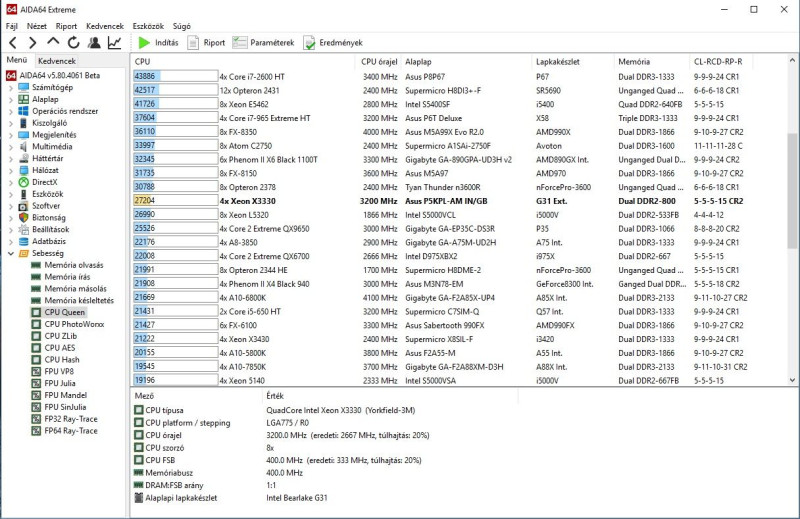Image resolution: width=800 pixels, height=519 pixels.
Task: Open the Súgó menu
Action: 182,26
